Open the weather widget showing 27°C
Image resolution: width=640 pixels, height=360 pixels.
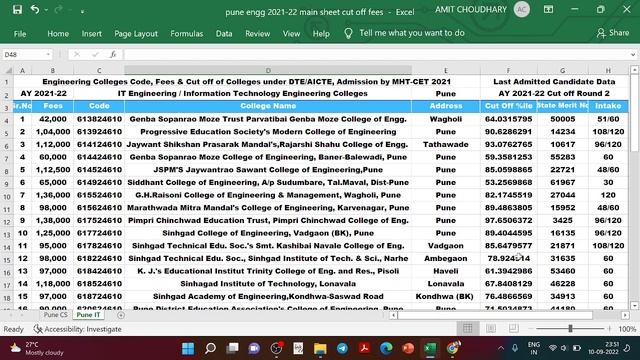tap(37, 348)
